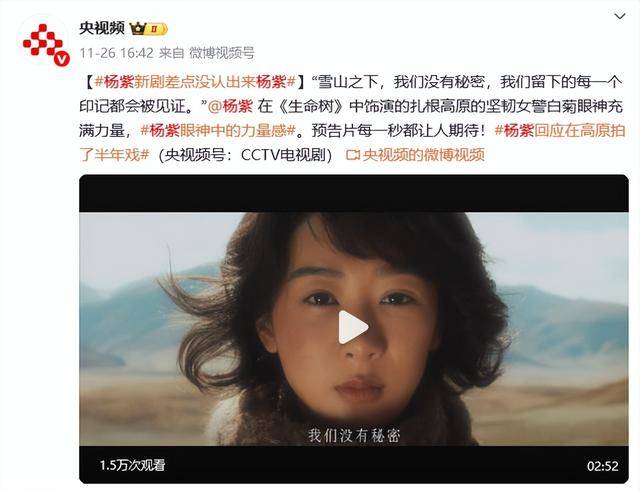Play the video with center play button
The height and width of the screenshot is (491, 640).
pyautogui.click(x=353, y=327)
